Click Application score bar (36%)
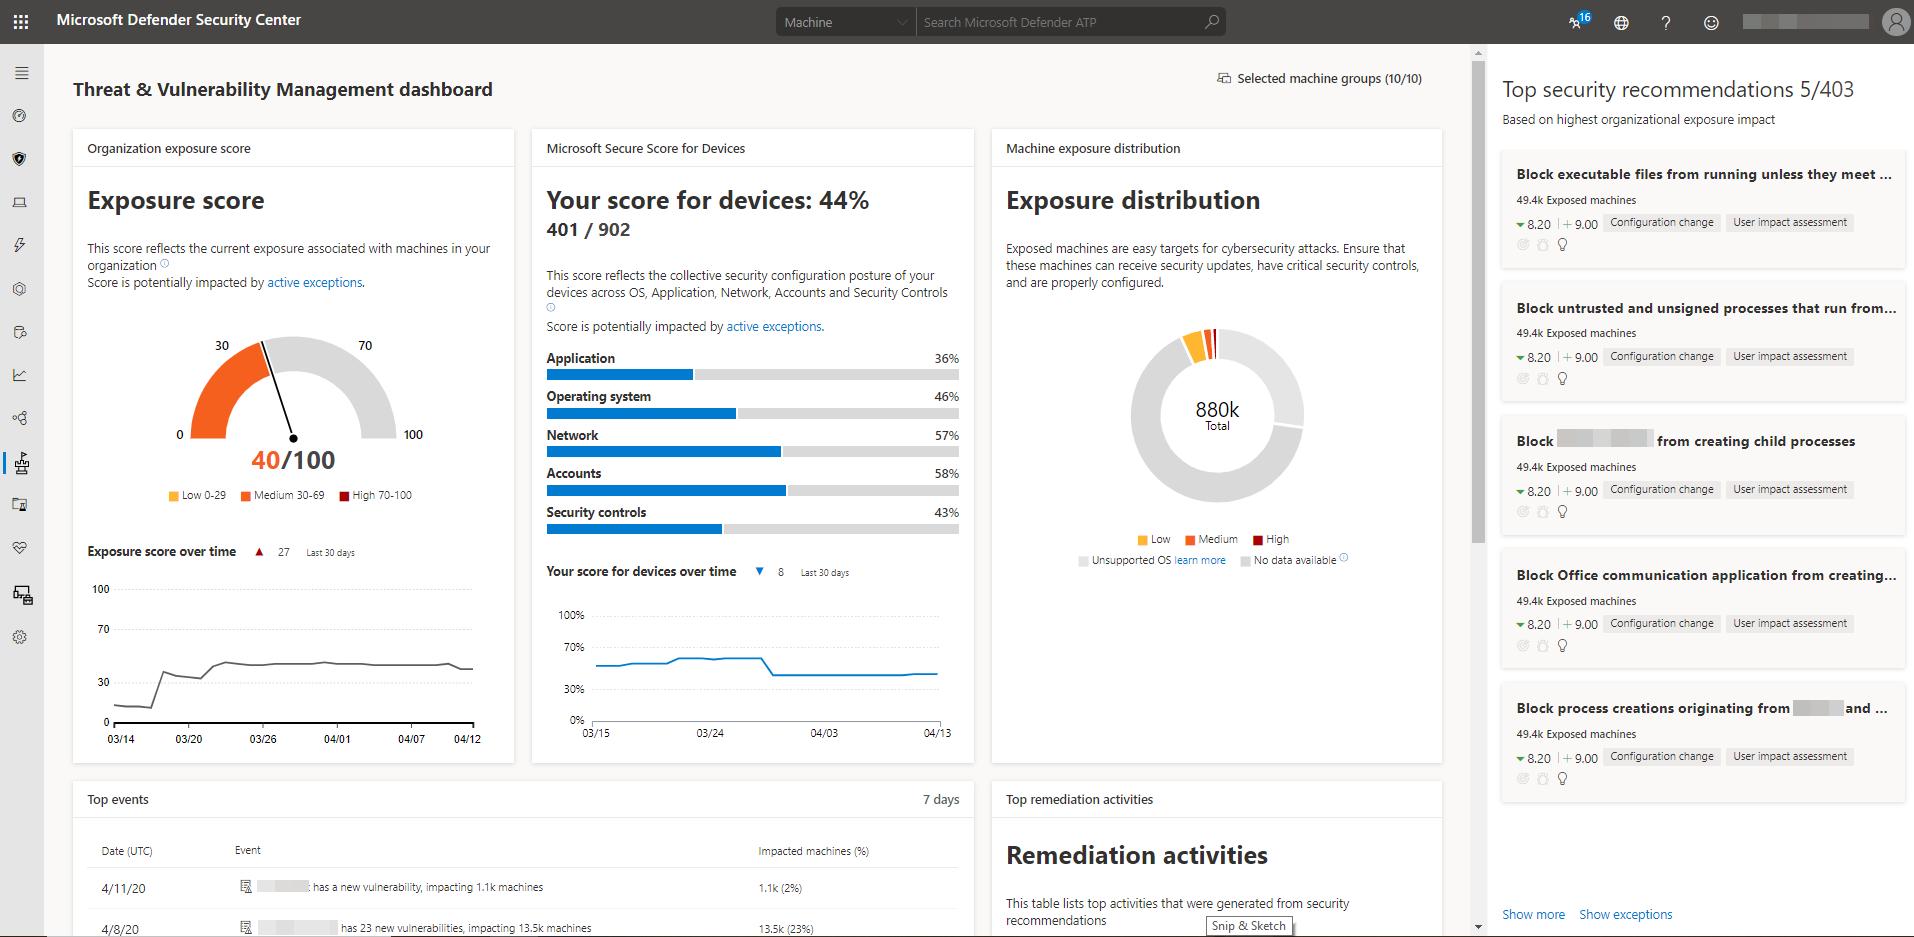The height and width of the screenshot is (937, 1914). tap(752, 375)
